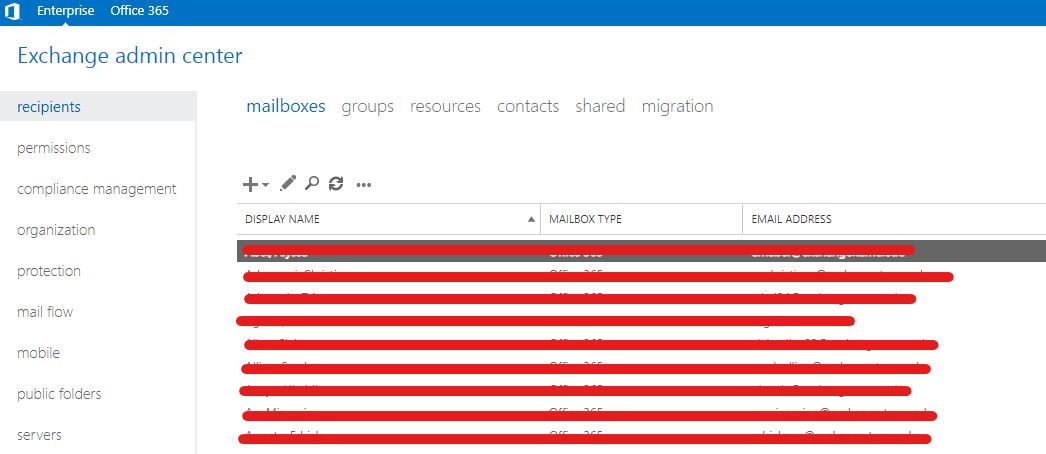Click the Exchange admin center title
The height and width of the screenshot is (454, 1046).
(x=129, y=56)
